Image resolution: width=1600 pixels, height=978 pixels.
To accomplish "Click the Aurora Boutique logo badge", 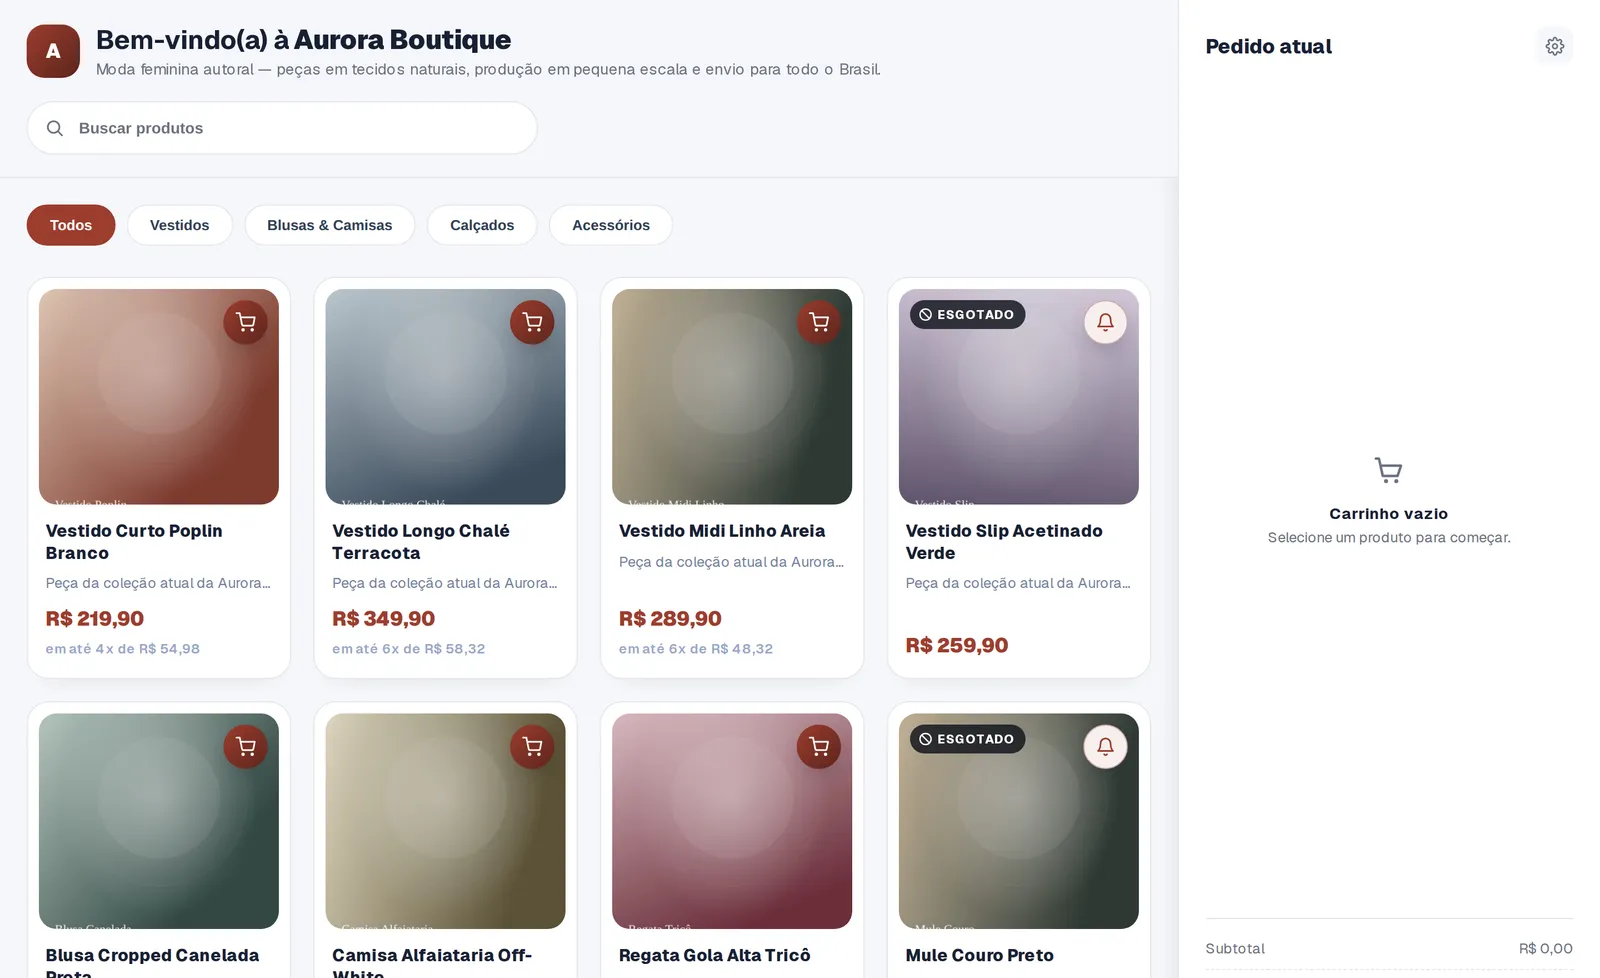I will [53, 51].
